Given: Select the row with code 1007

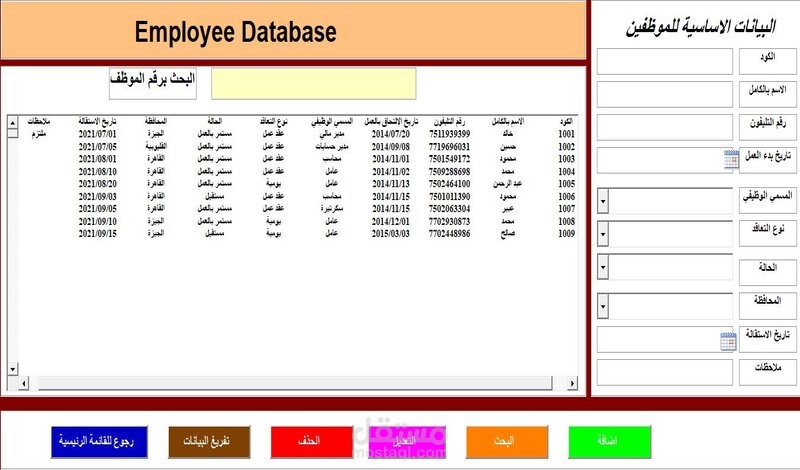Looking at the screenshot, I should (x=297, y=209).
